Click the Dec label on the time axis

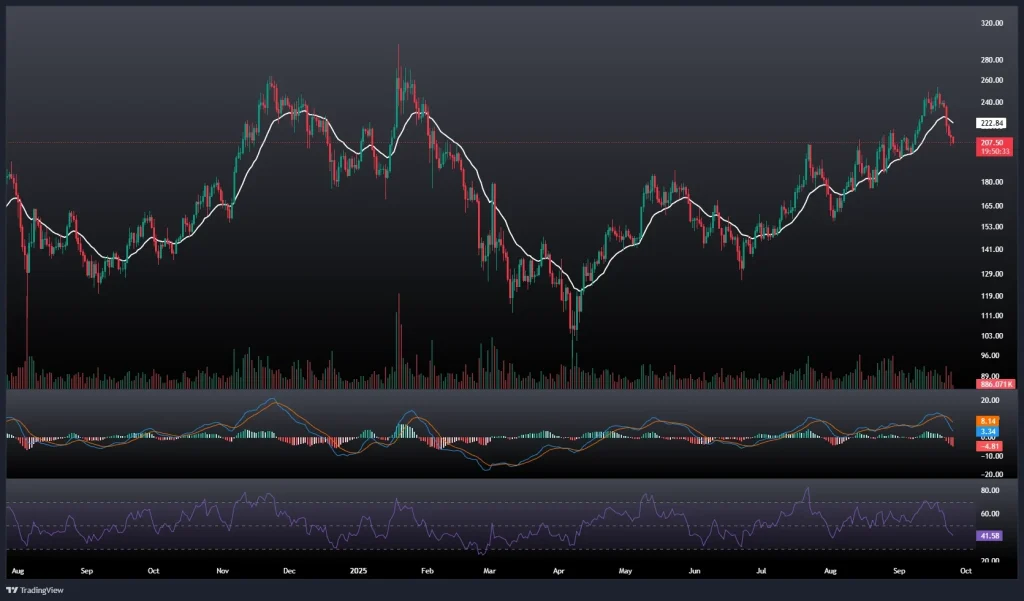point(289,570)
